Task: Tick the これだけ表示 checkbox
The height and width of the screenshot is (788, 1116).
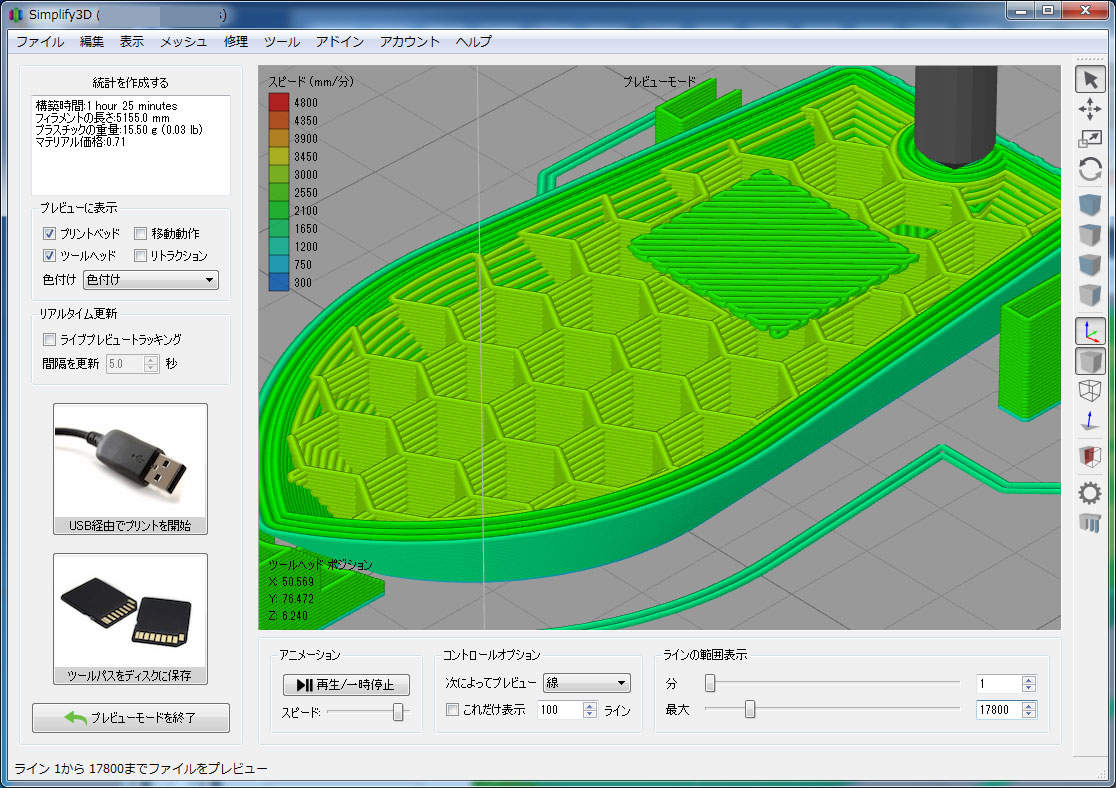Action: [x=453, y=710]
